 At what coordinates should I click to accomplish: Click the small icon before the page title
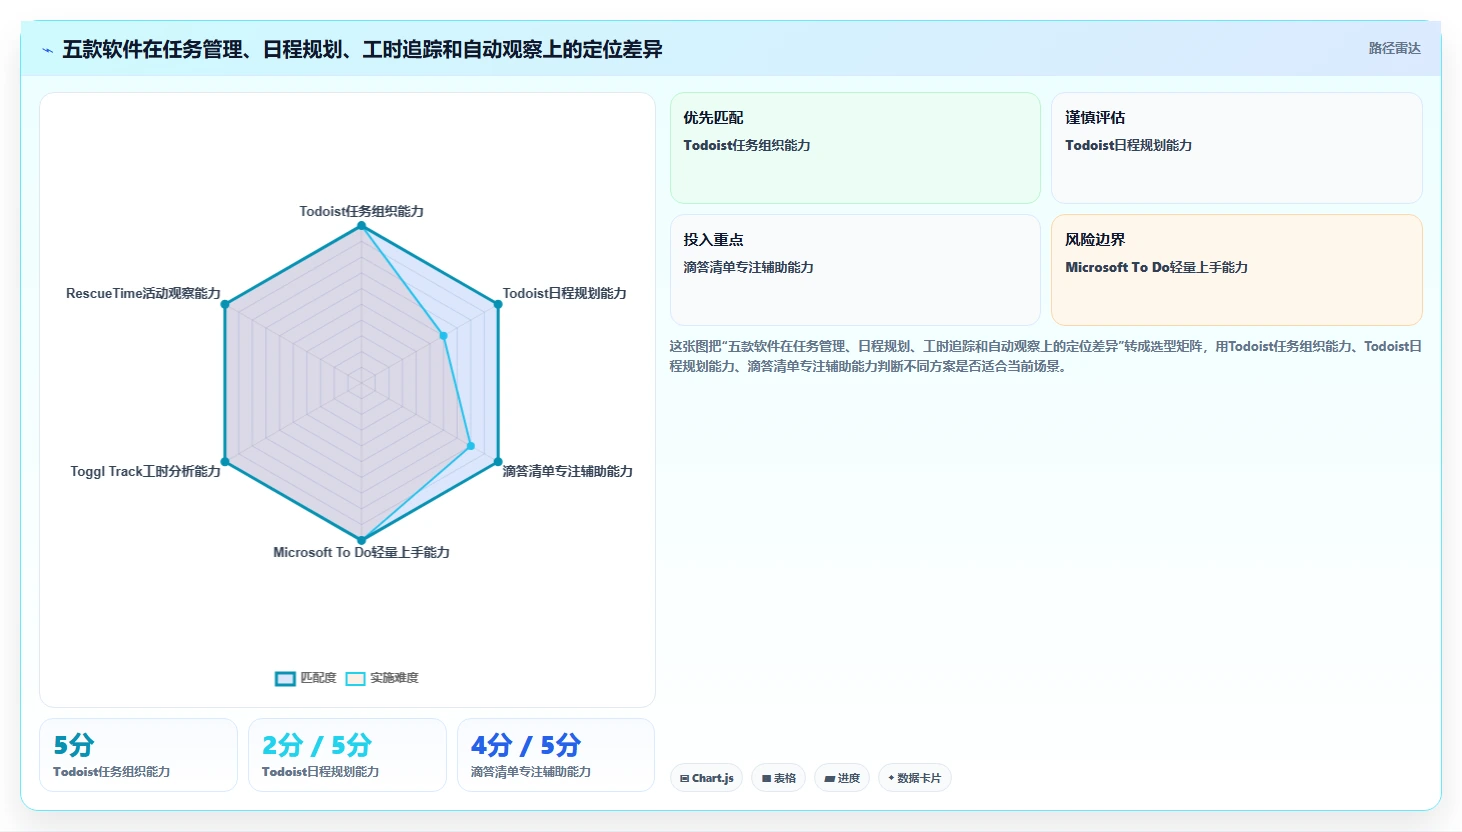click(x=47, y=50)
